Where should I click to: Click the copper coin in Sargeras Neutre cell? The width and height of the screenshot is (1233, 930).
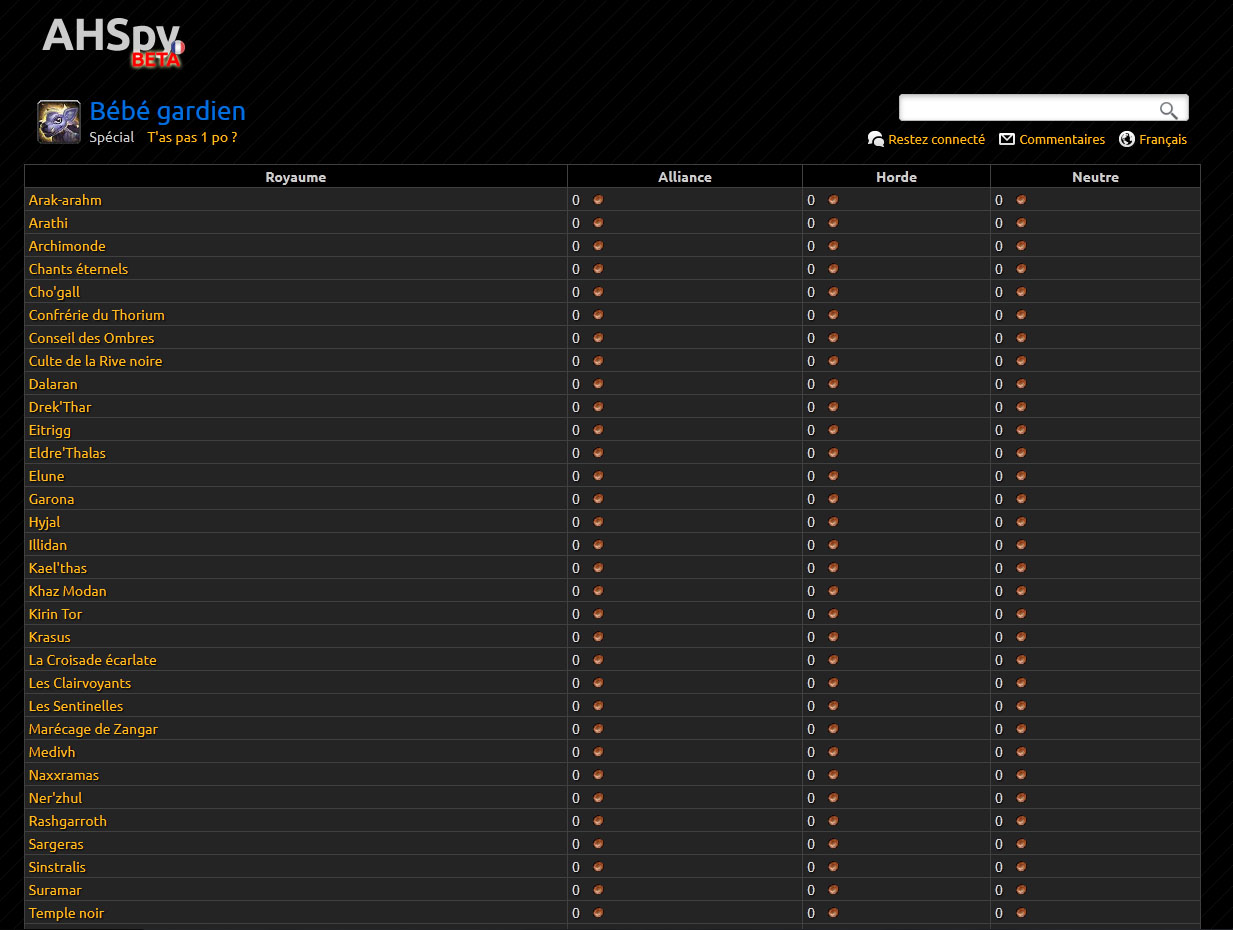1021,844
